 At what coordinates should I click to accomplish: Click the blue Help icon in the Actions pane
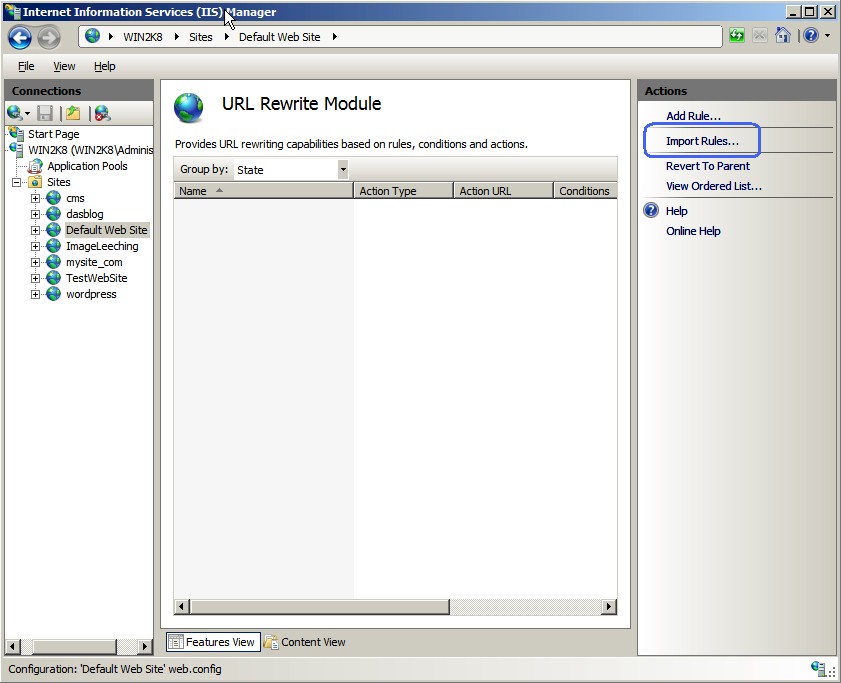point(651,210)
